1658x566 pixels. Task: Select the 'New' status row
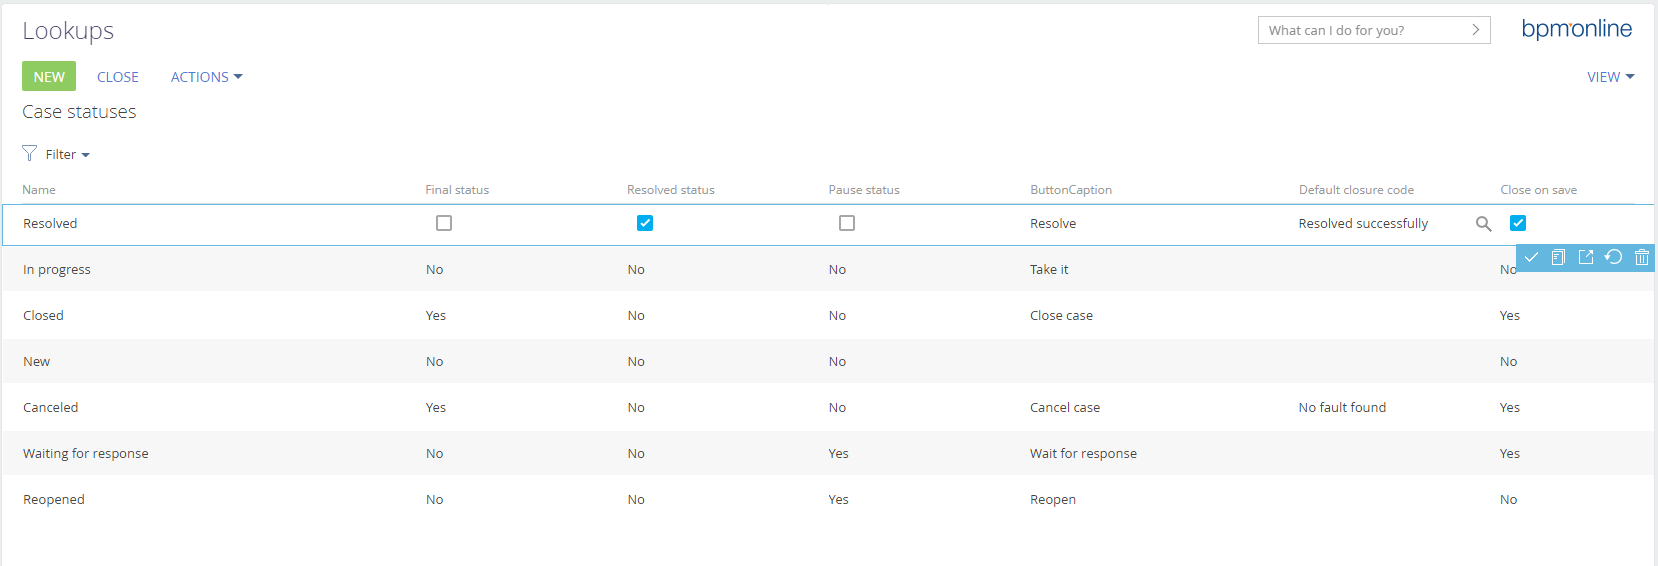coord(828,361)
